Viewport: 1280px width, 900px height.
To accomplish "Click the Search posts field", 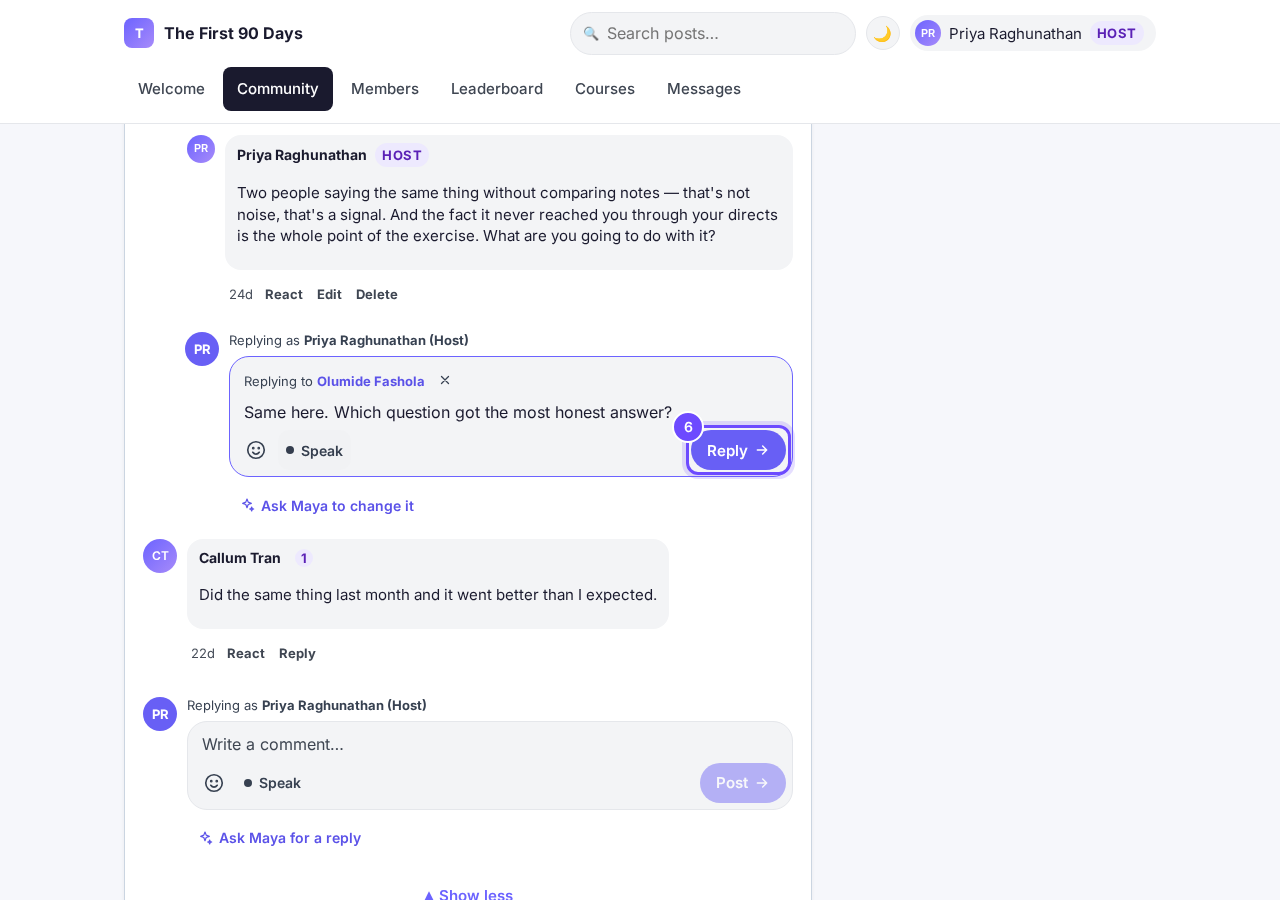I will tap(713, 33).
